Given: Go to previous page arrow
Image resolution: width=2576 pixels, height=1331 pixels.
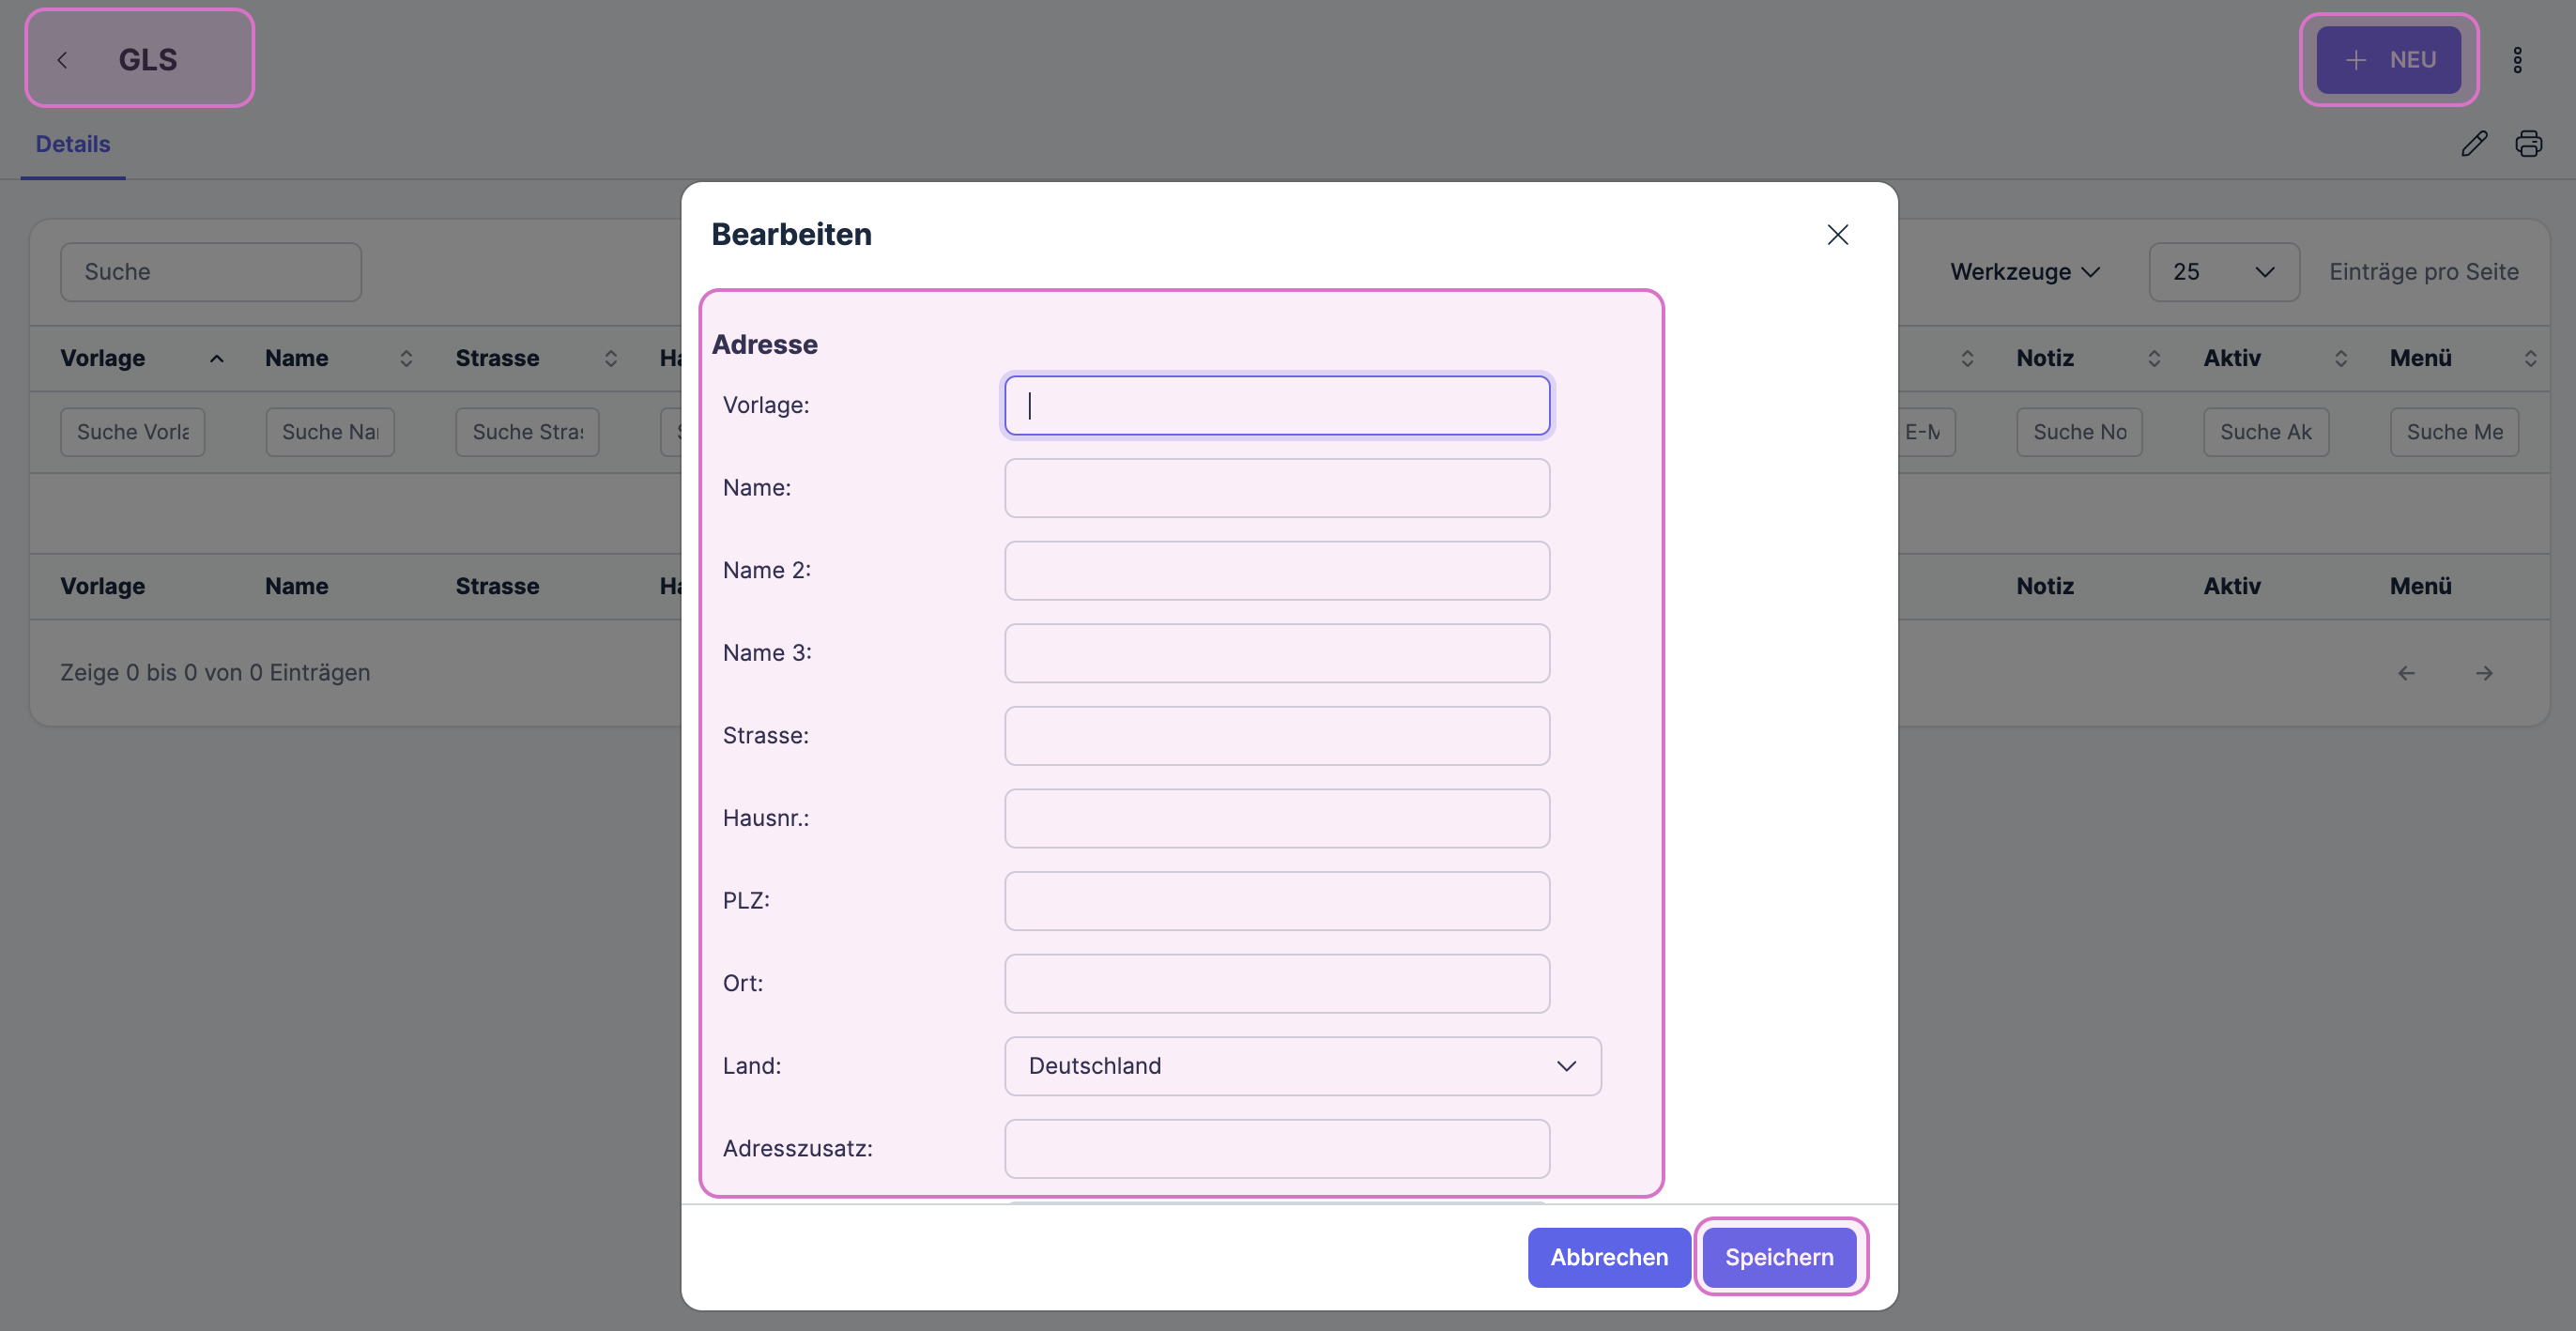Looking at the screenshot, I should (x=2406, y=673).
